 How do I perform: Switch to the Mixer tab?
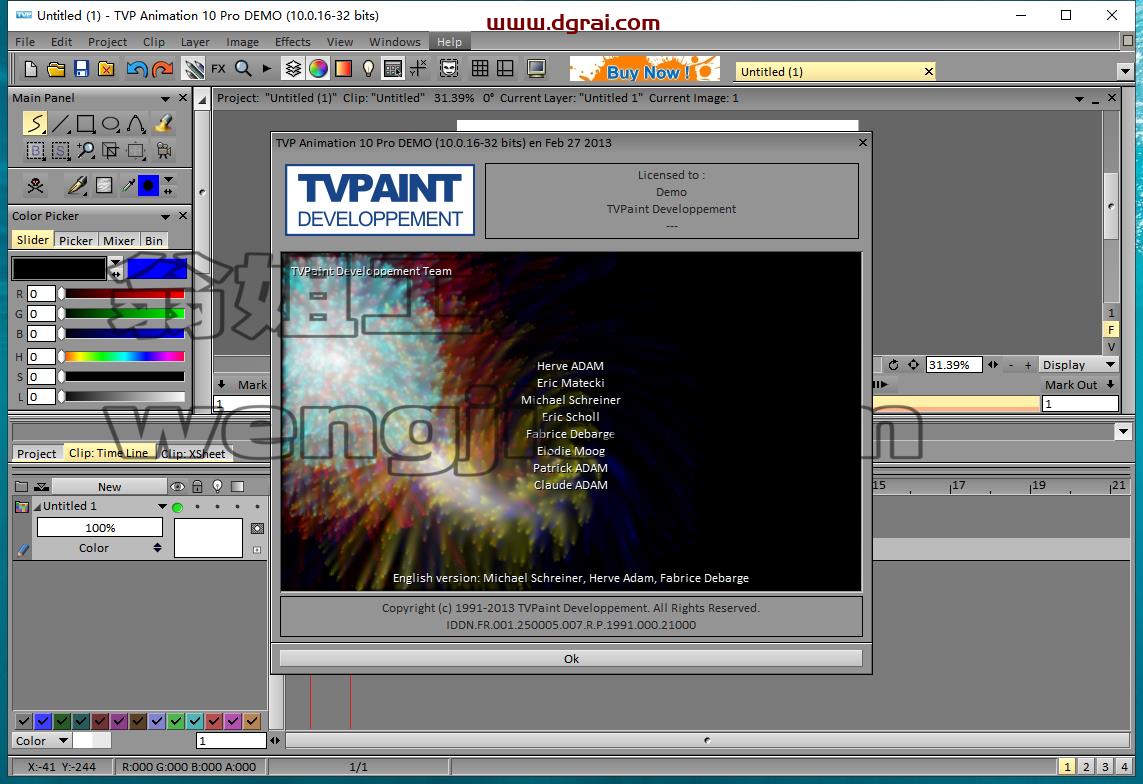(119, 240)
